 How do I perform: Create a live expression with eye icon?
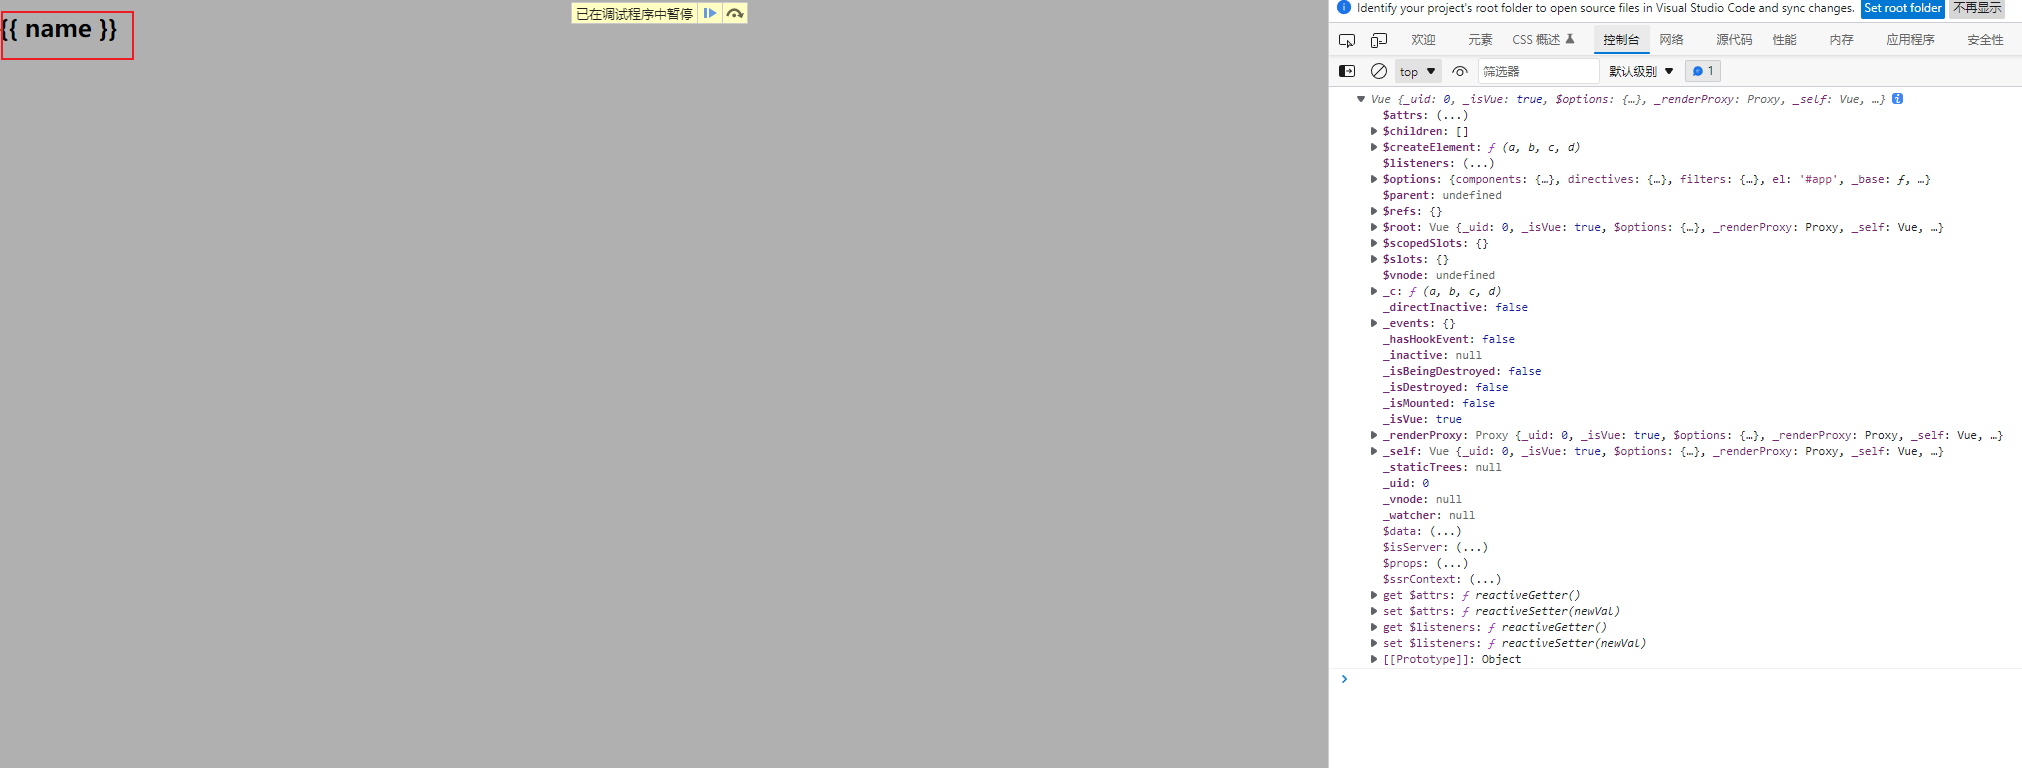click(x=1460, y=71)
